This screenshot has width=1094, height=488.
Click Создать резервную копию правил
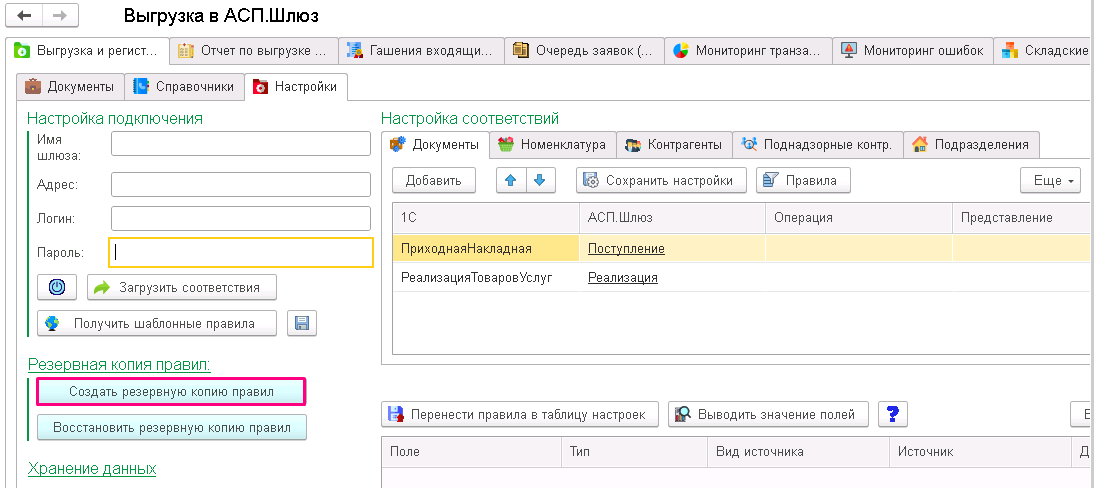pyautogui.click(x=171, y=392)
